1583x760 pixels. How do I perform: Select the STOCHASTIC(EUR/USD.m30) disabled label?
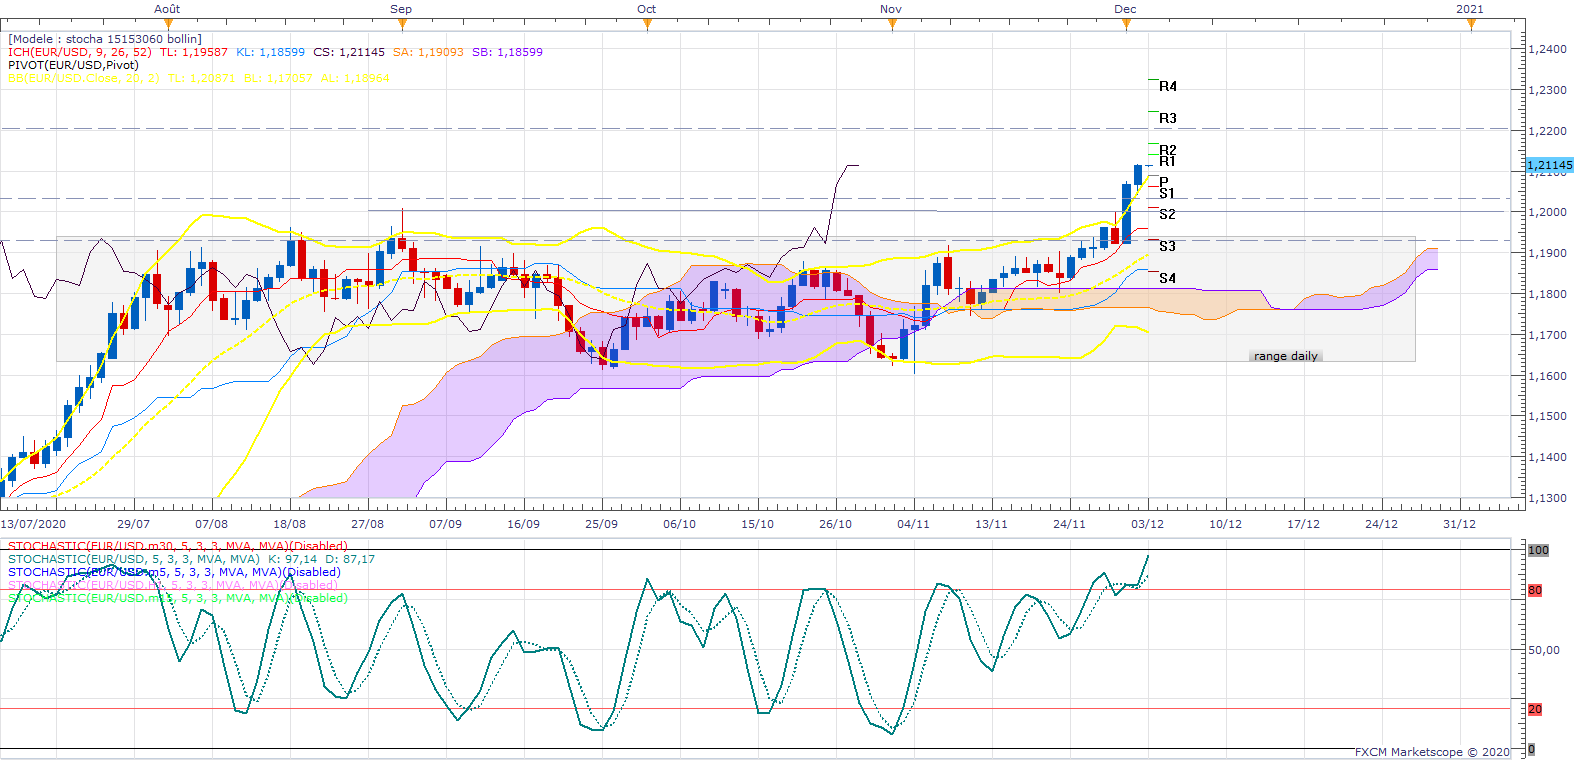[178, 546]
